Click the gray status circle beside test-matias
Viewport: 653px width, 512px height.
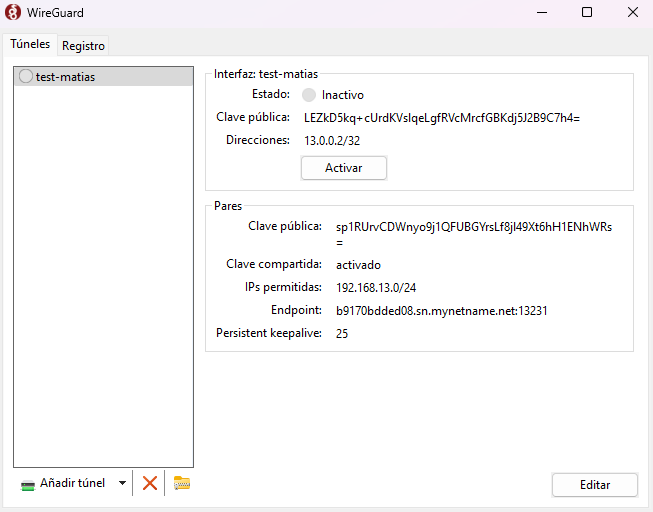click(x=26, y=77)
